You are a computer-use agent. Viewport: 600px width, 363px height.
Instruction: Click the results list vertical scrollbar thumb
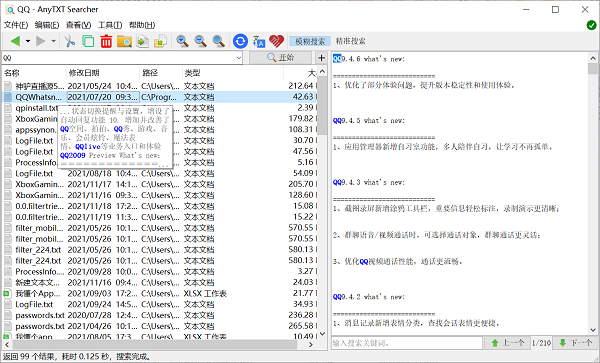tap(322, 106)
